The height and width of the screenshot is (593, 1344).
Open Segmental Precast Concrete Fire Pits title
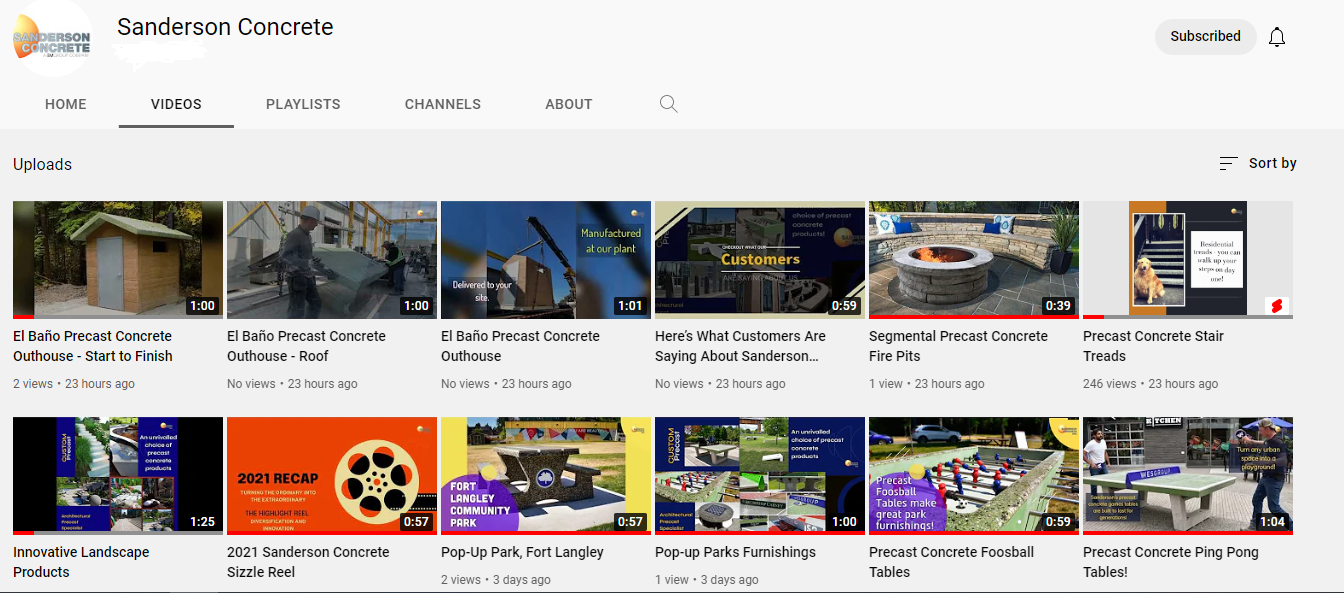pos(958,346)
